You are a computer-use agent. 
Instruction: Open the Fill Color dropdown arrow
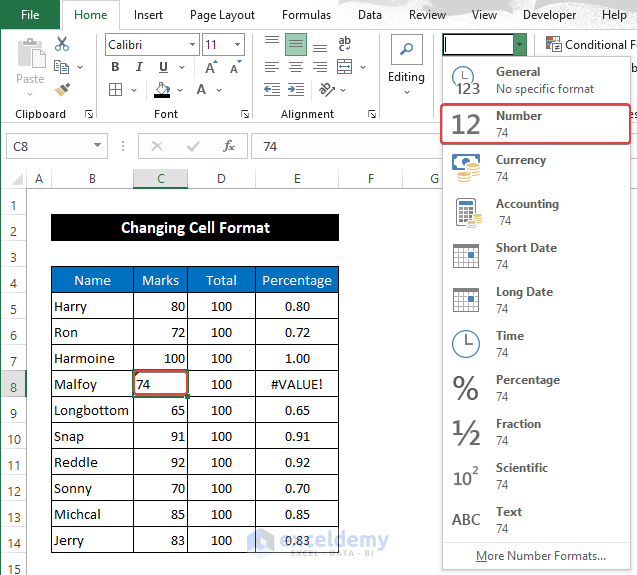(x=180, y=90)
